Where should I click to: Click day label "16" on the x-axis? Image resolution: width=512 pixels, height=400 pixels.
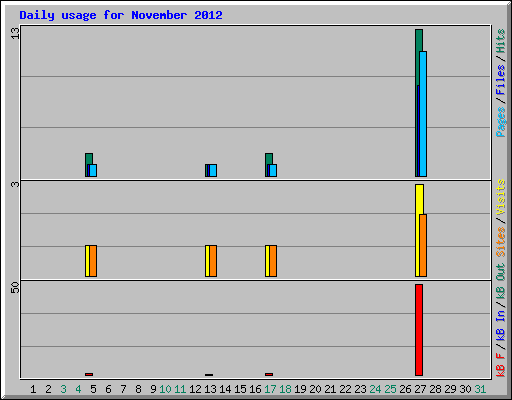pos(255,389)
